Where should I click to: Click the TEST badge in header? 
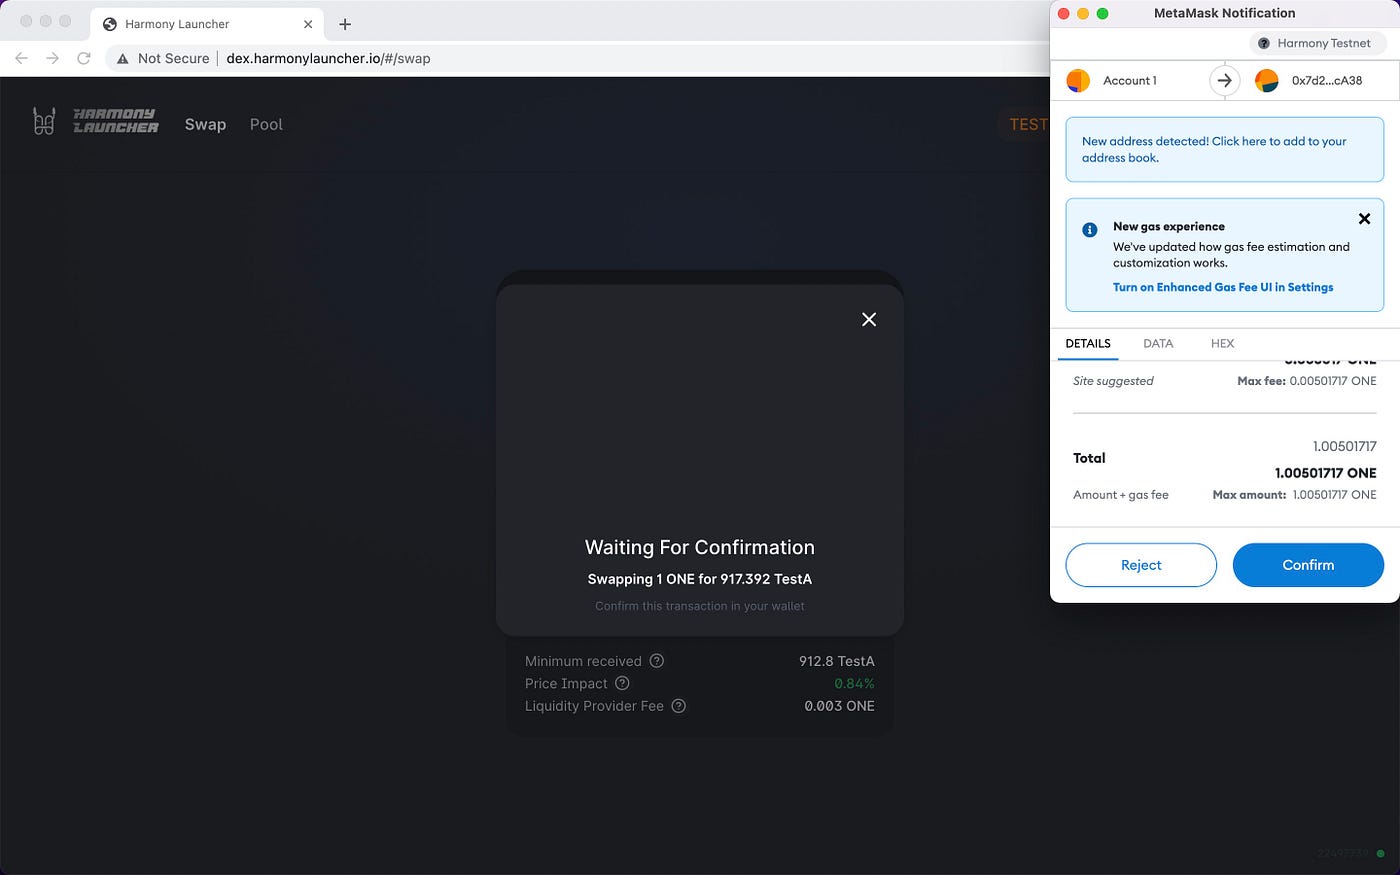(1028, 124)
